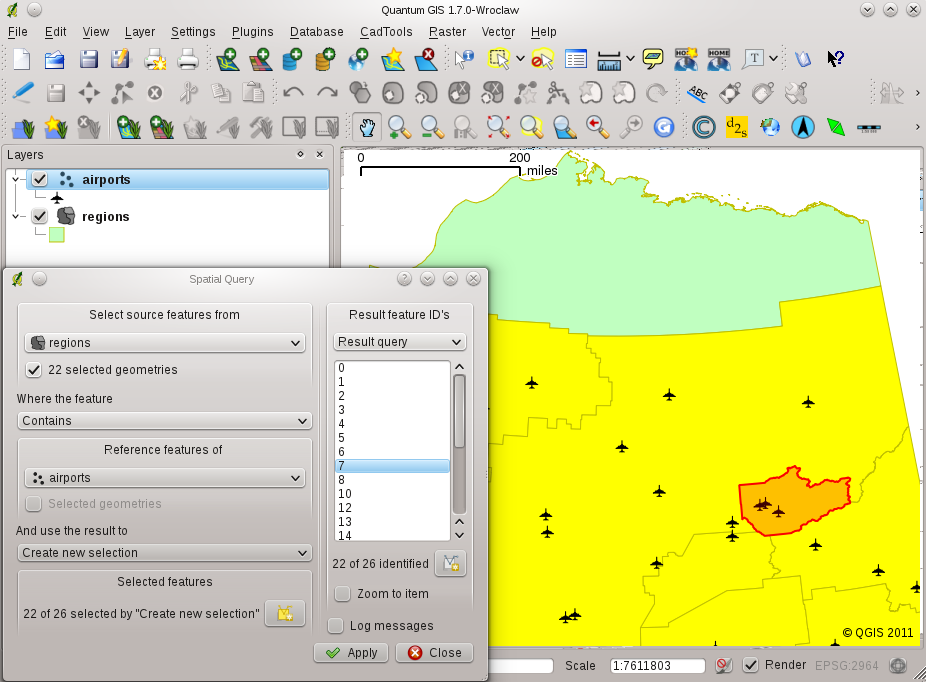Open the reference layer airports dropdown
This screenshot has height=682, width=926.
(x=165, y=478)
